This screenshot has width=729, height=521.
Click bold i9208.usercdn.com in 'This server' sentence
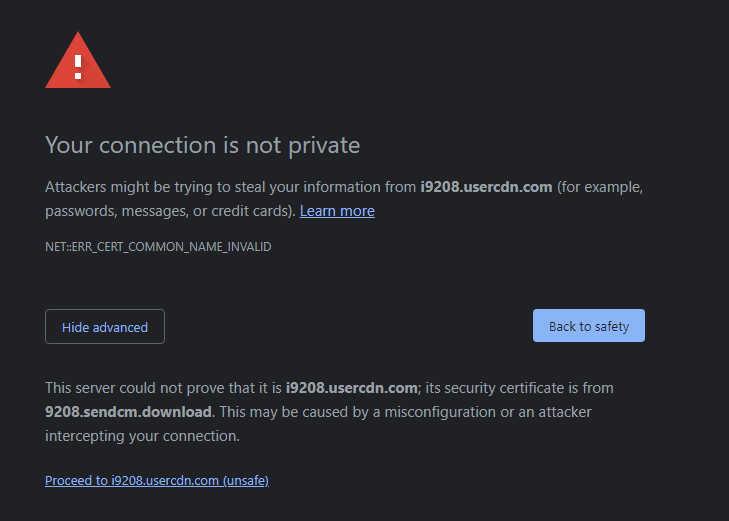[x=351, y=388]
